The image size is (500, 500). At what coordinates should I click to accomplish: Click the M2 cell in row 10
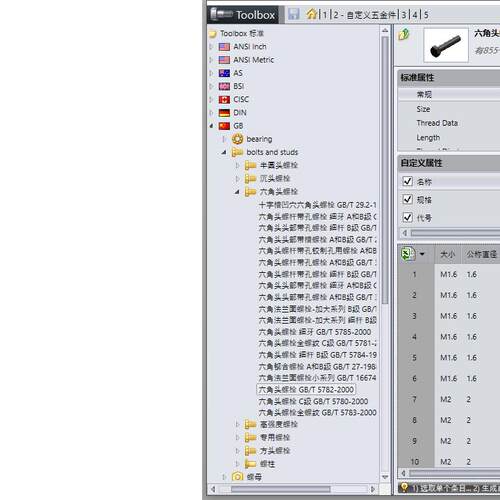click(x=446, y=462)
